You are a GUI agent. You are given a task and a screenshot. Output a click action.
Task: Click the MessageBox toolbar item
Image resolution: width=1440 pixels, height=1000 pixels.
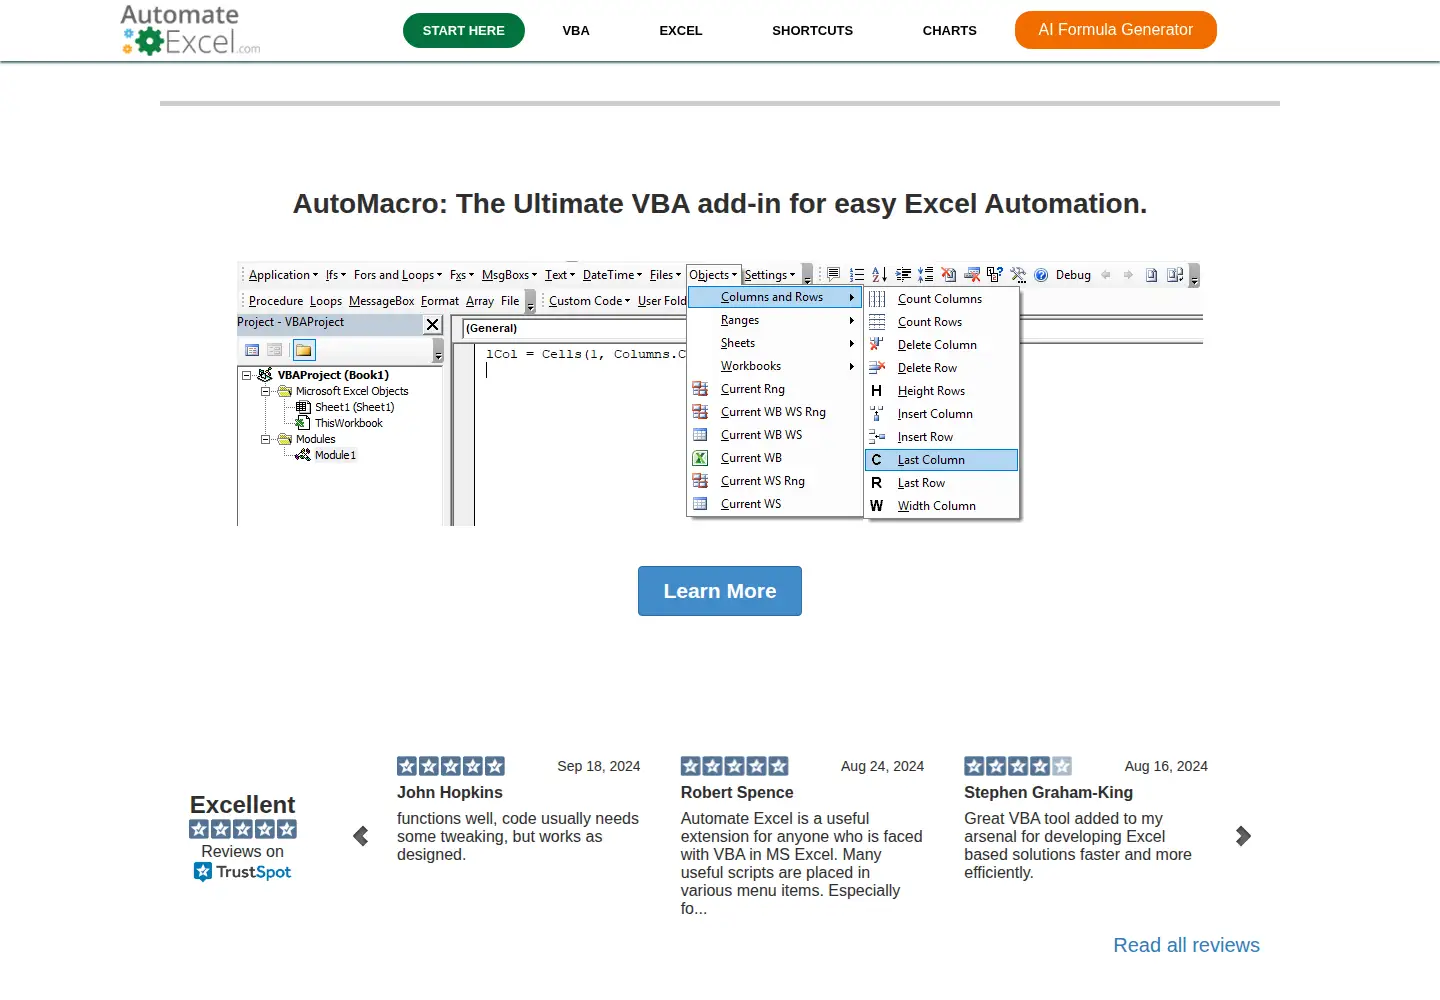381,301
